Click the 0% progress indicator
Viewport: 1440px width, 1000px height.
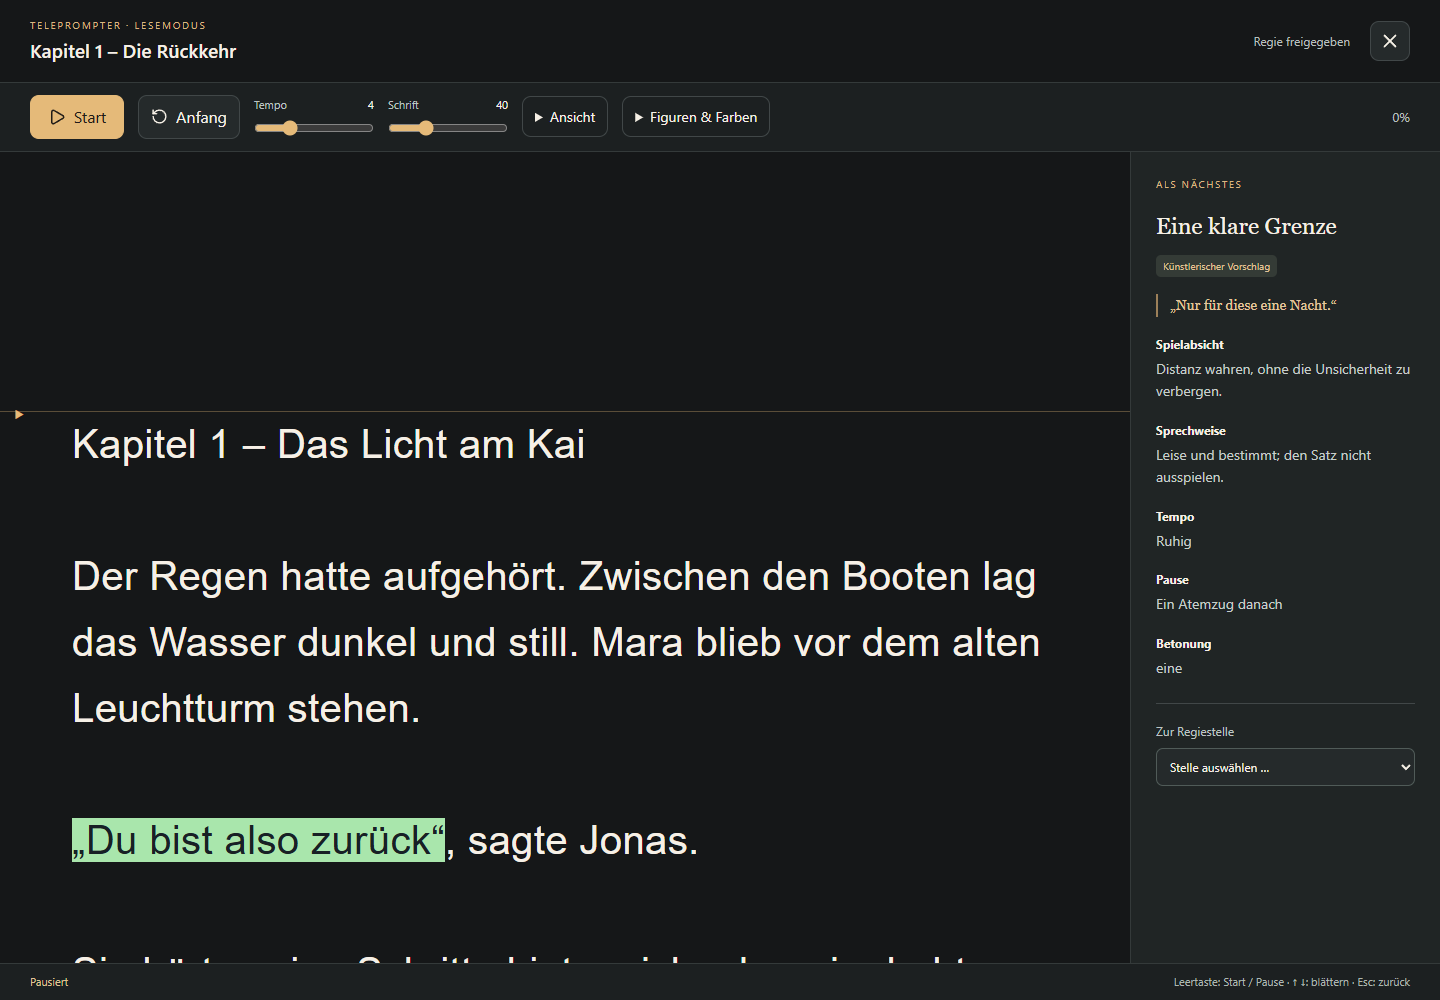pyautogui.click(x=1401, y=118)
